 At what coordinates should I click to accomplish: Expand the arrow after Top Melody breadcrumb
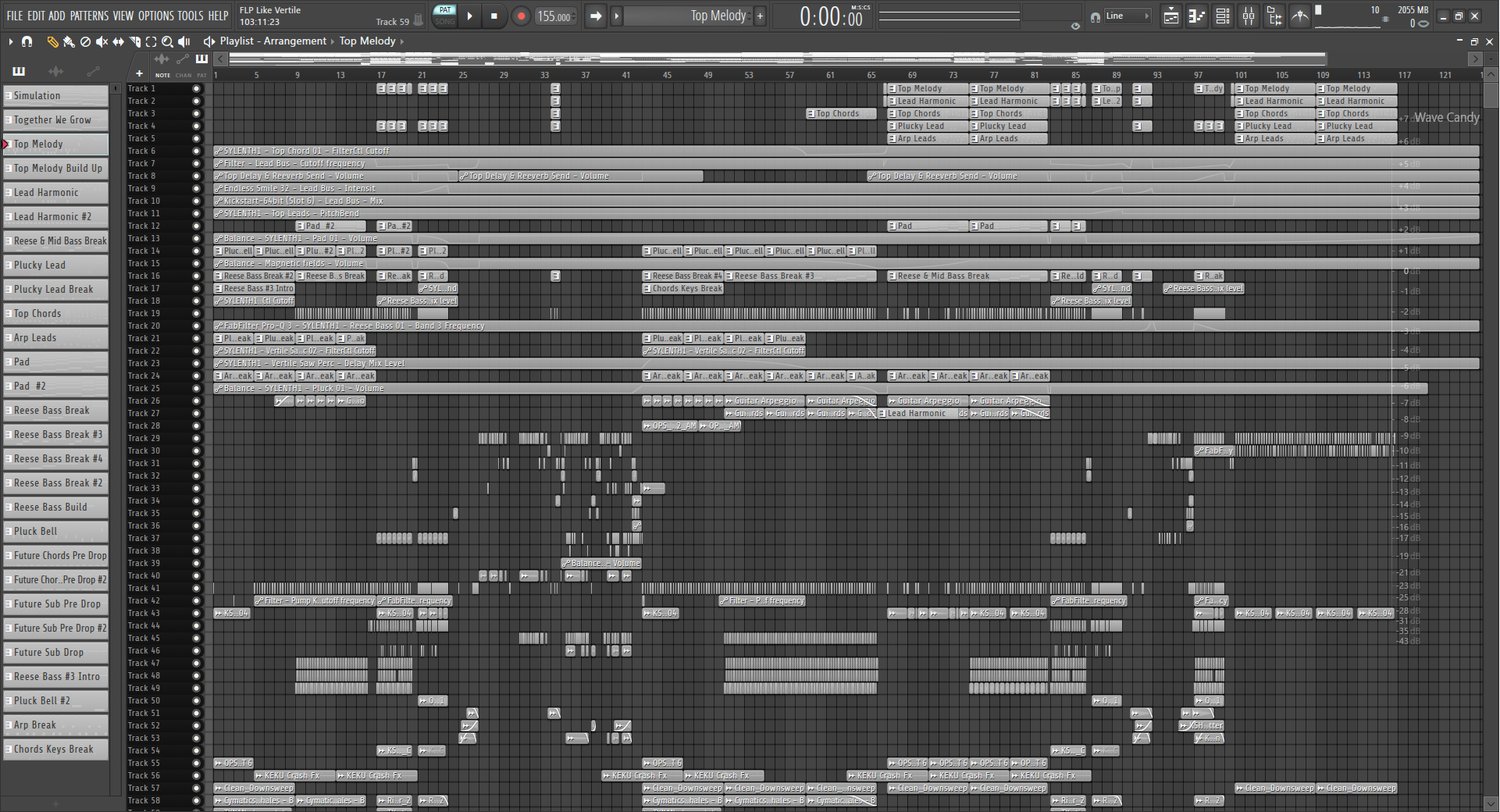[401, 41]
